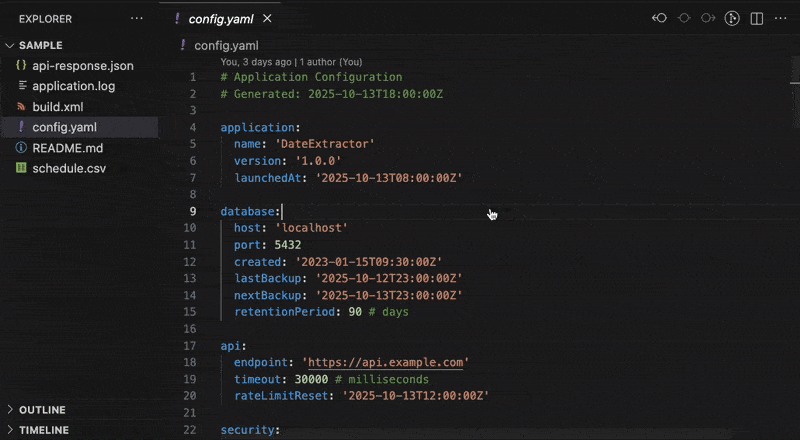Viewport: 800px width, 440px height.
Task: Click the retentionPeriod value 90
Action: (x=355, y=311)
